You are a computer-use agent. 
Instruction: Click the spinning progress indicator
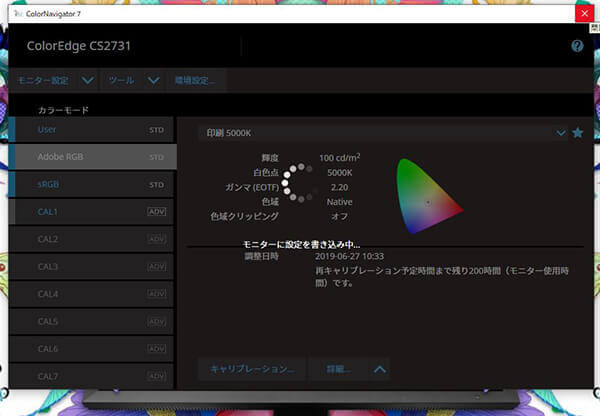(300, 183)
